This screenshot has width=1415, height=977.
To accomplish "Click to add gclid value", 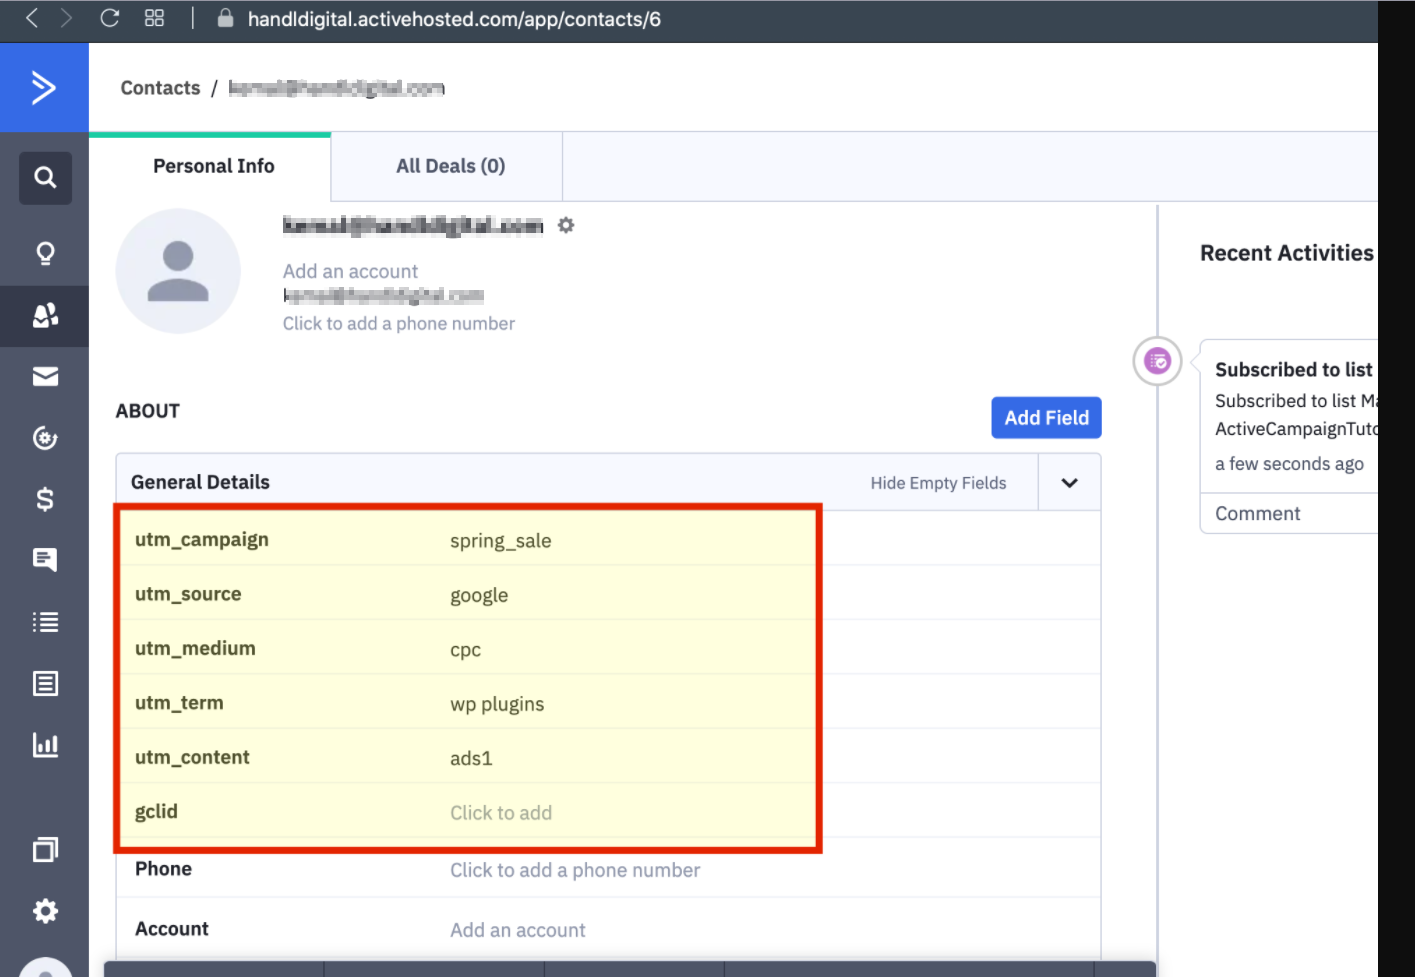I will [x=500, y=813].
